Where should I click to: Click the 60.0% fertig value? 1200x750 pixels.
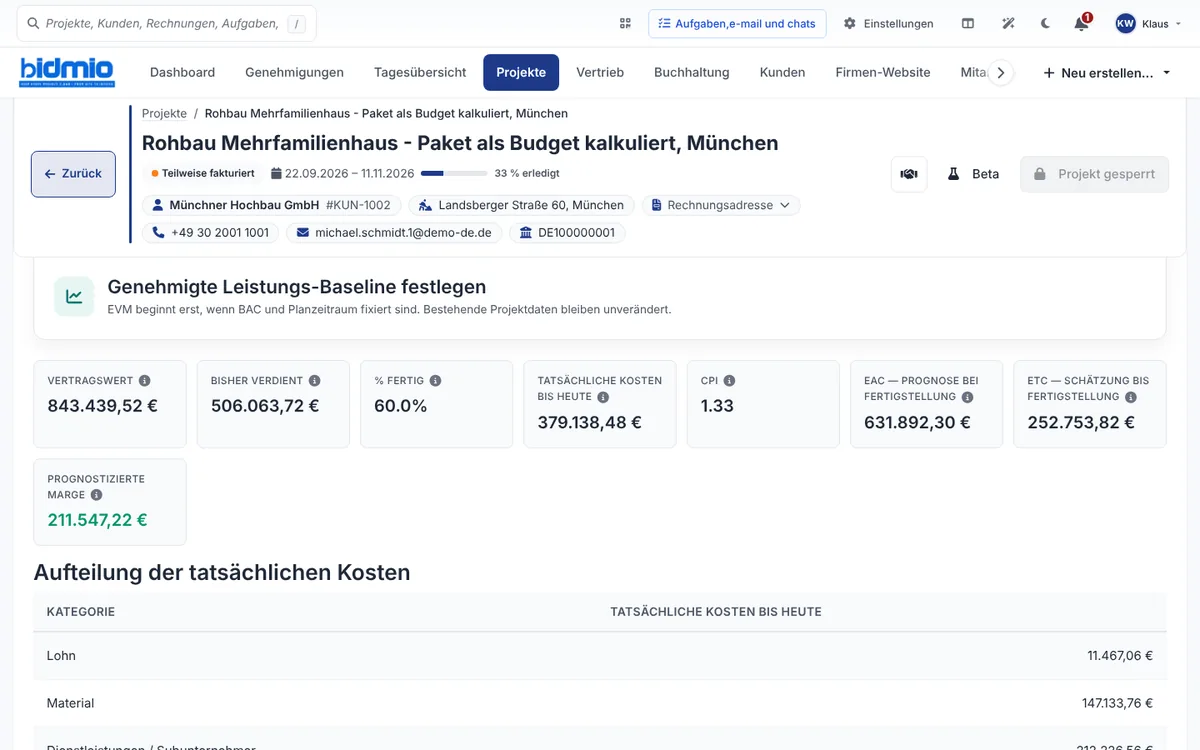pyautogui.click(x=401, y=406)
